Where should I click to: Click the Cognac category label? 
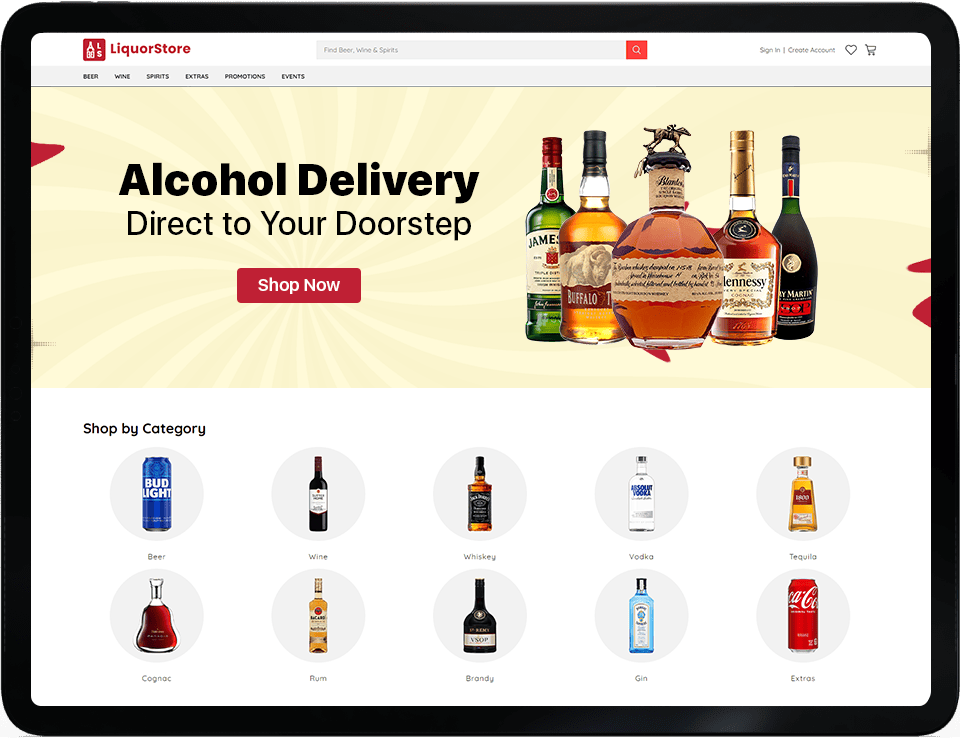tap(157, 679)
